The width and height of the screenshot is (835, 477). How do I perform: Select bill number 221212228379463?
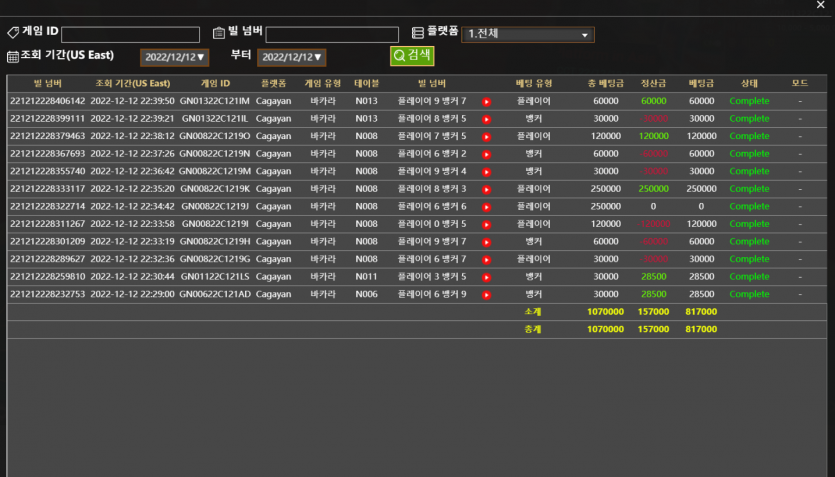point(47,136)
